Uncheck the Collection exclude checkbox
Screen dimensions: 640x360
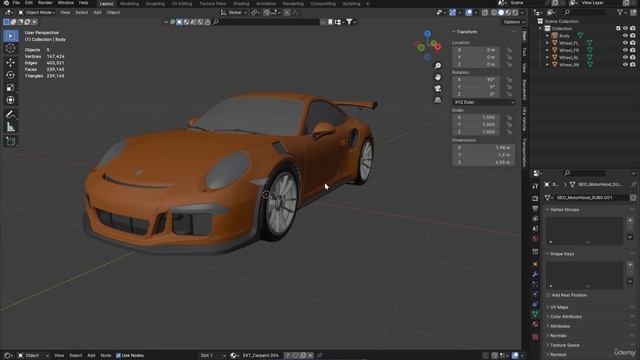[618, 28]
